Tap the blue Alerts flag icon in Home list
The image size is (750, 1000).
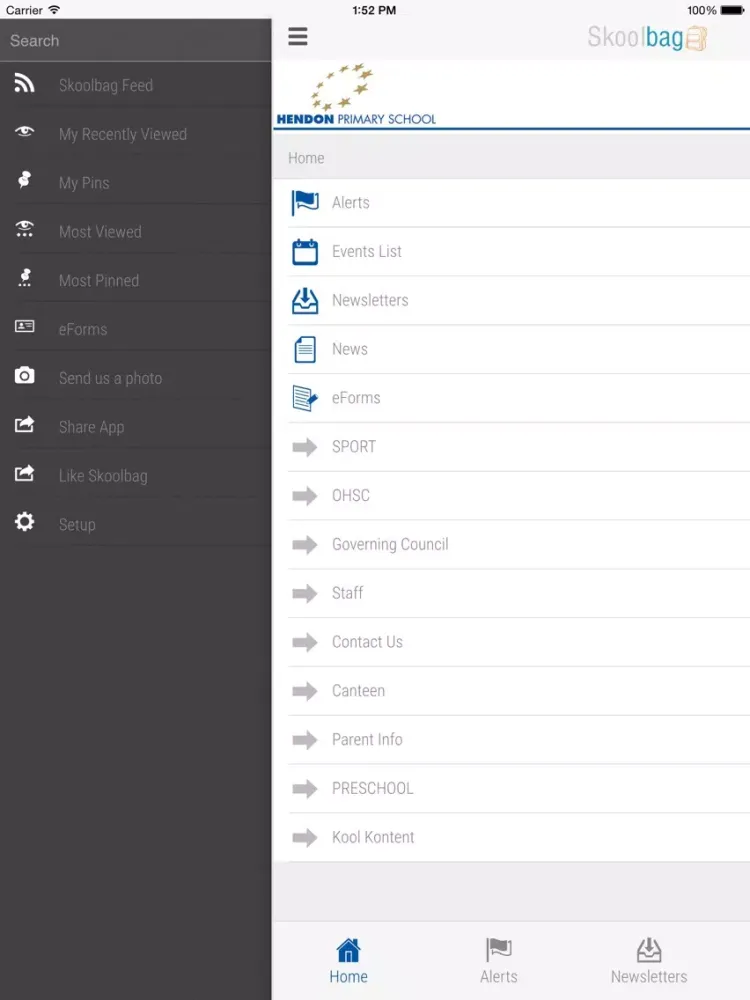(305, 203)
